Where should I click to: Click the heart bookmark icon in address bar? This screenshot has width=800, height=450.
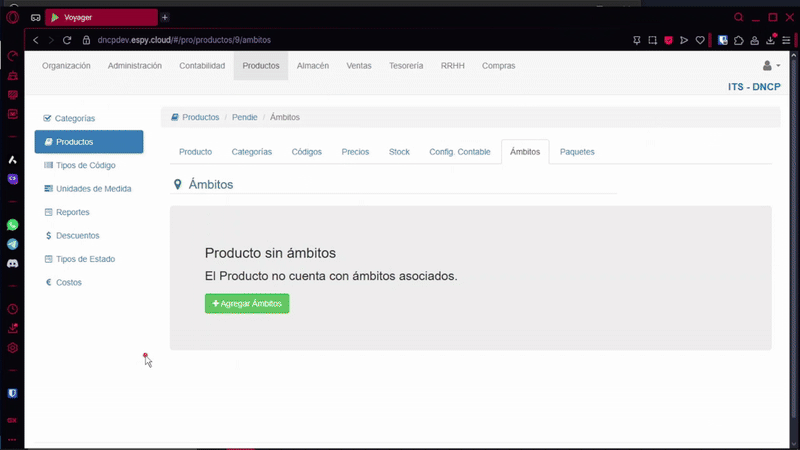pyautogui.click(x=701, y=40)
